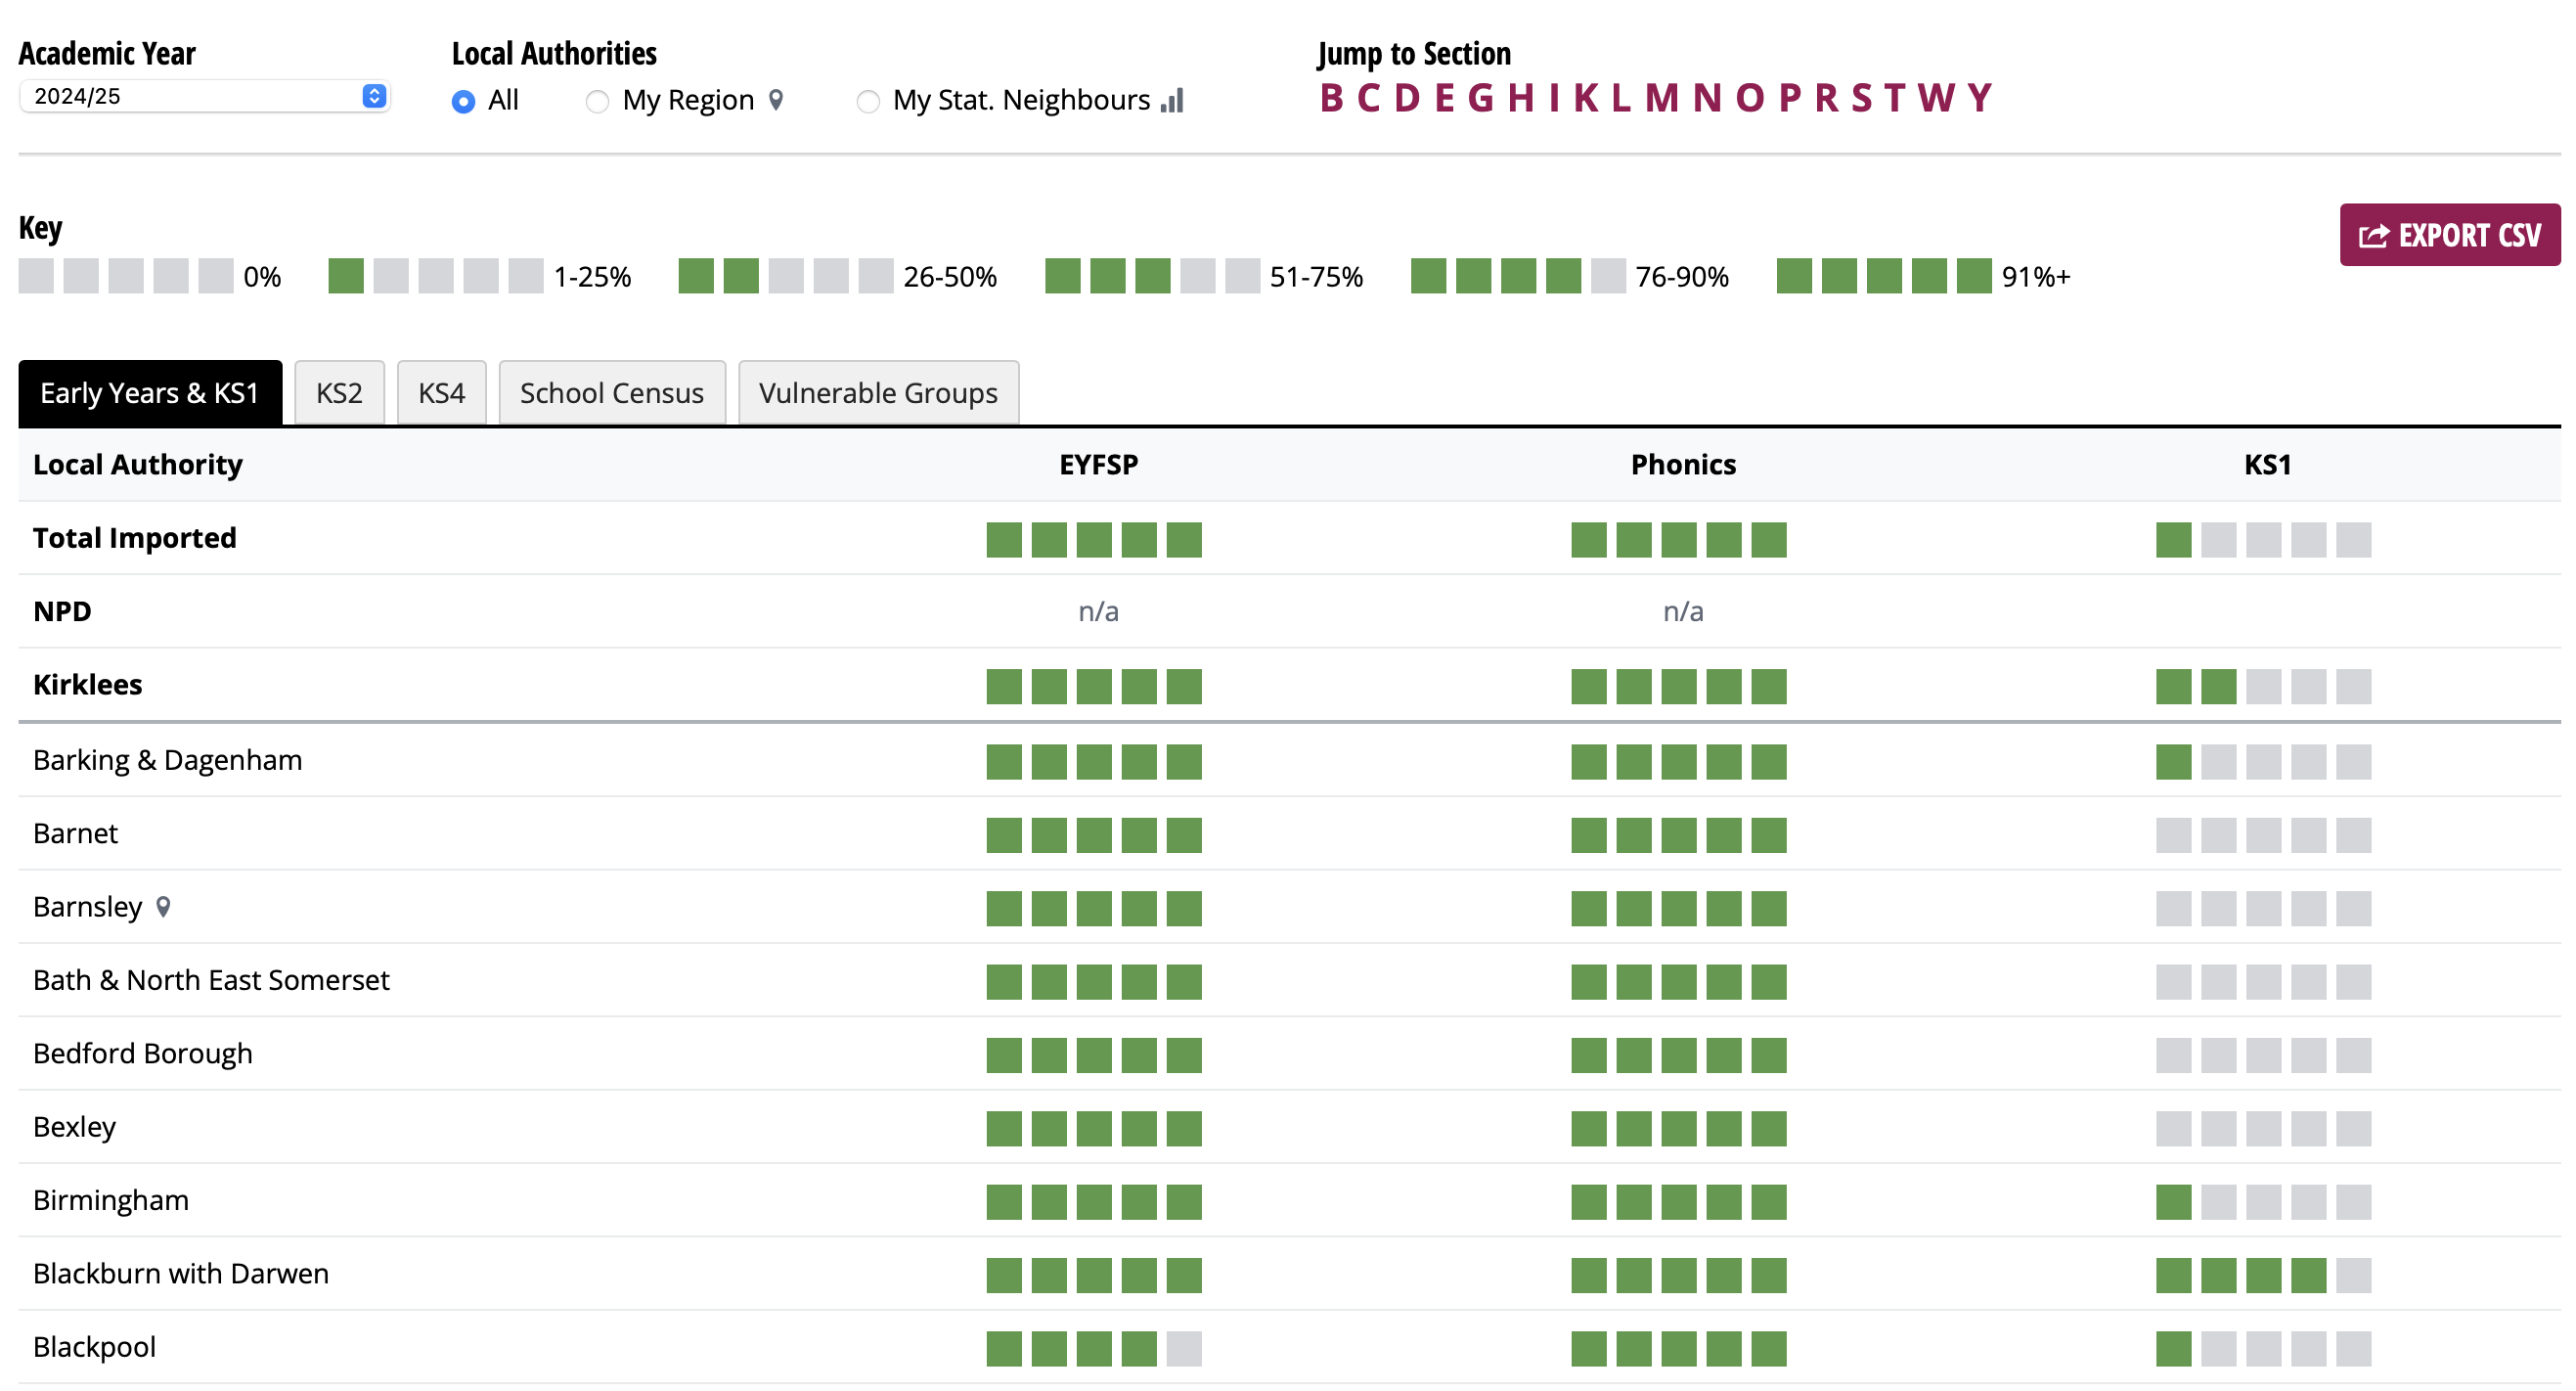Jump to section P
This screenshot has width=2576, height=1391.
click(1790, 98)
